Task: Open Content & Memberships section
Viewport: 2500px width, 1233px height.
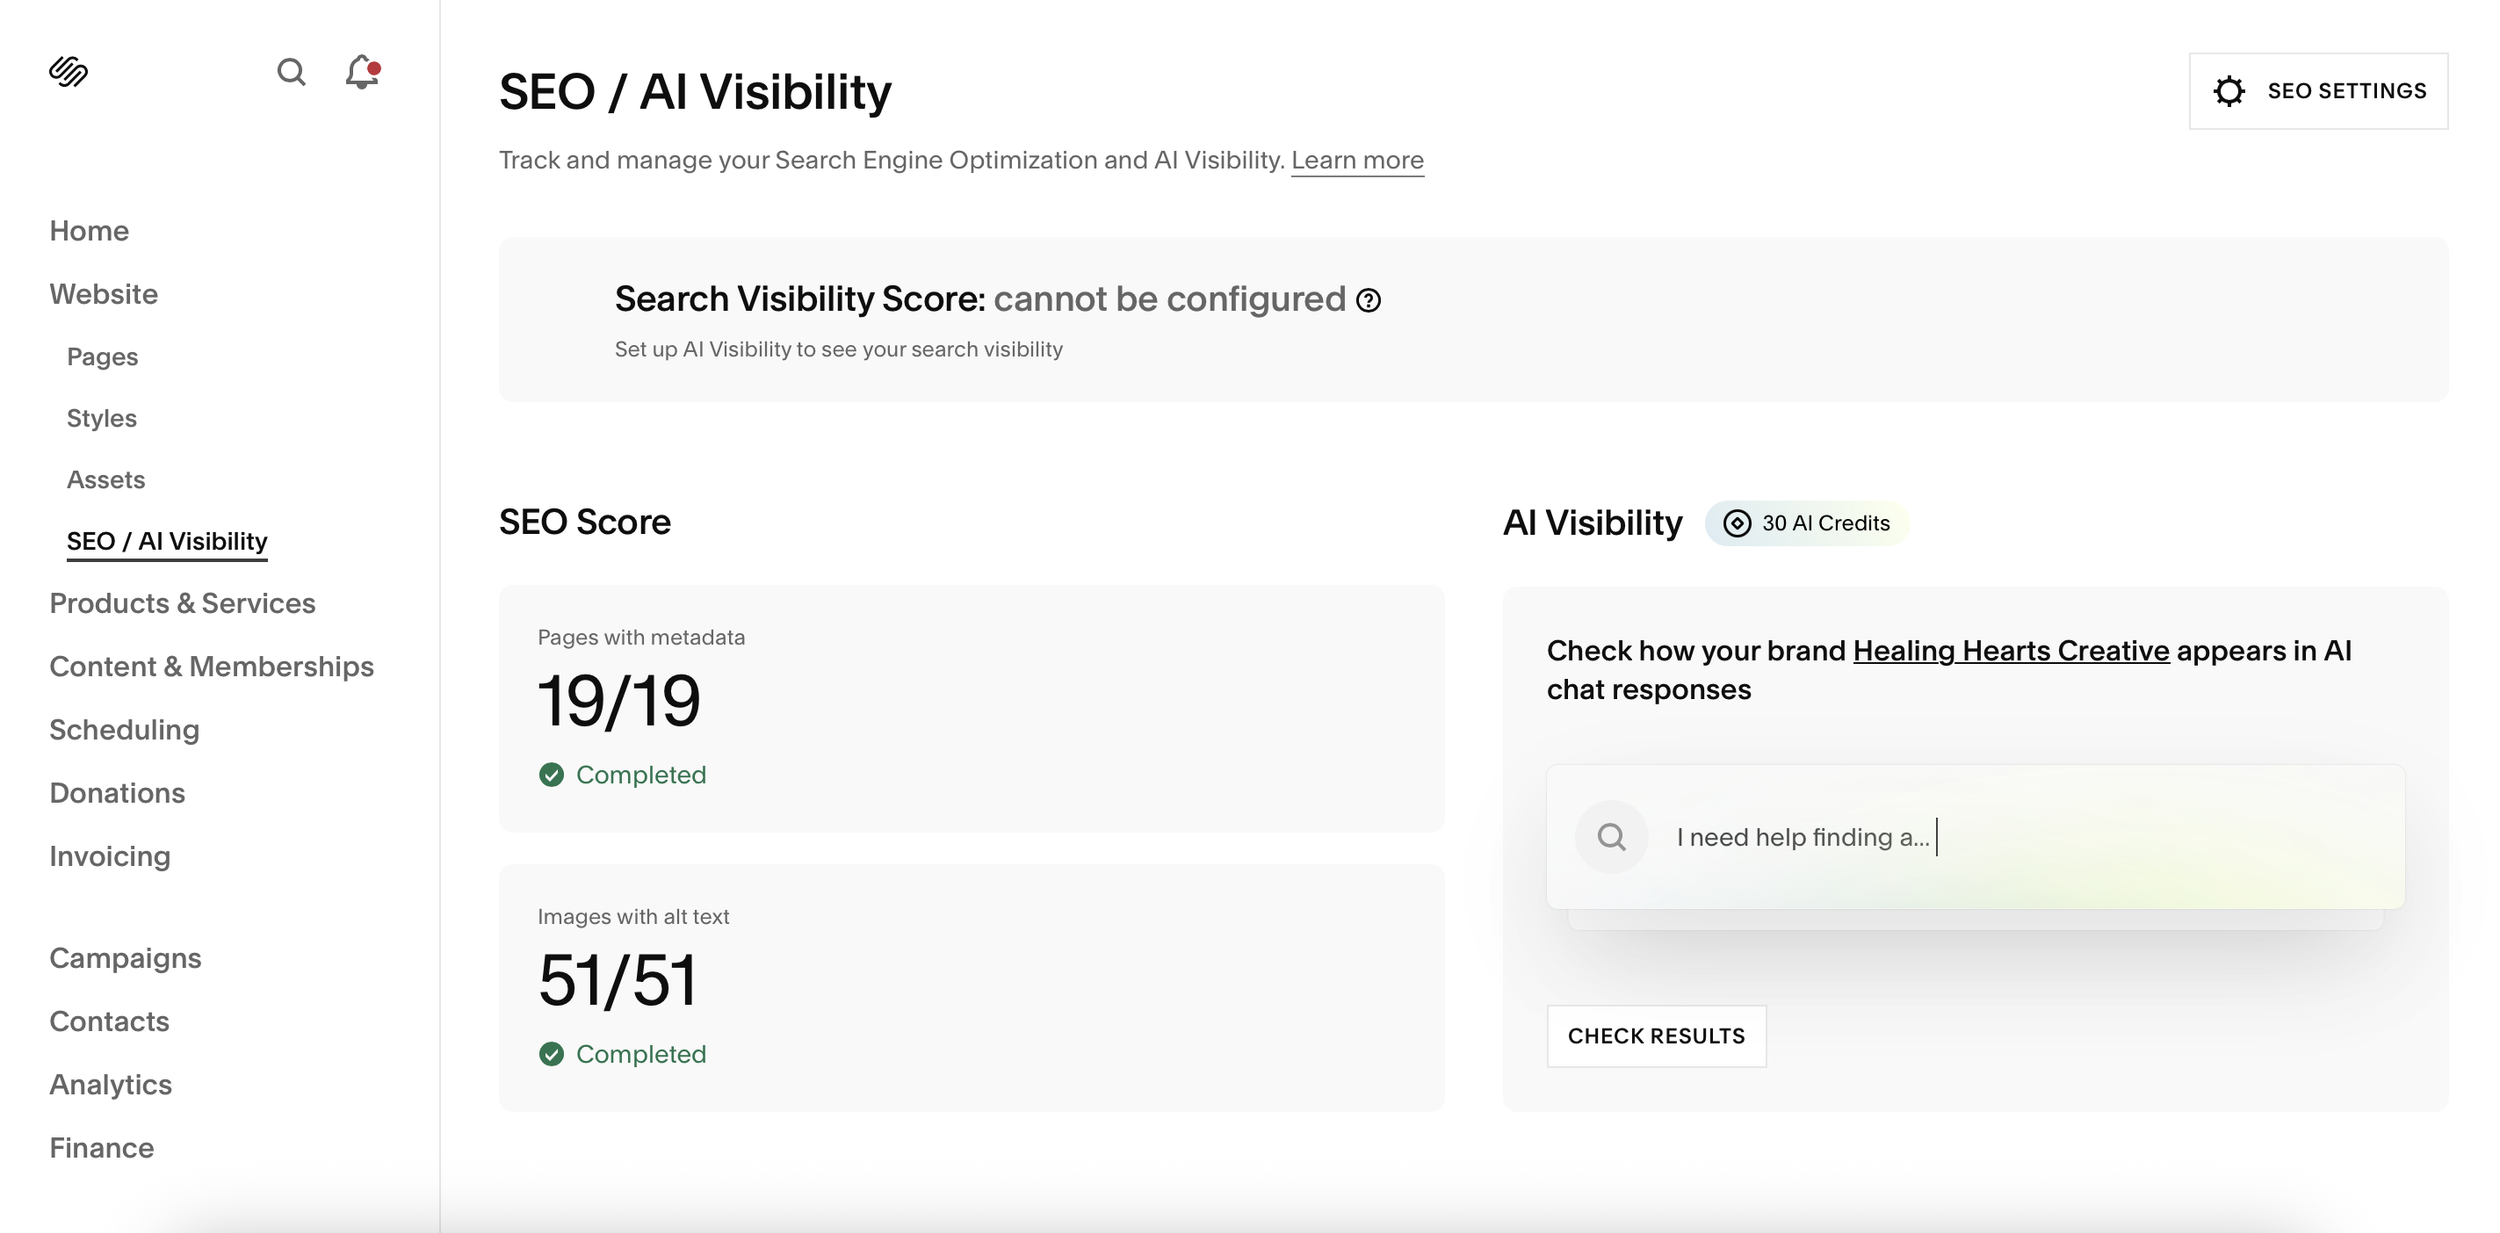Action: (211, 667)
